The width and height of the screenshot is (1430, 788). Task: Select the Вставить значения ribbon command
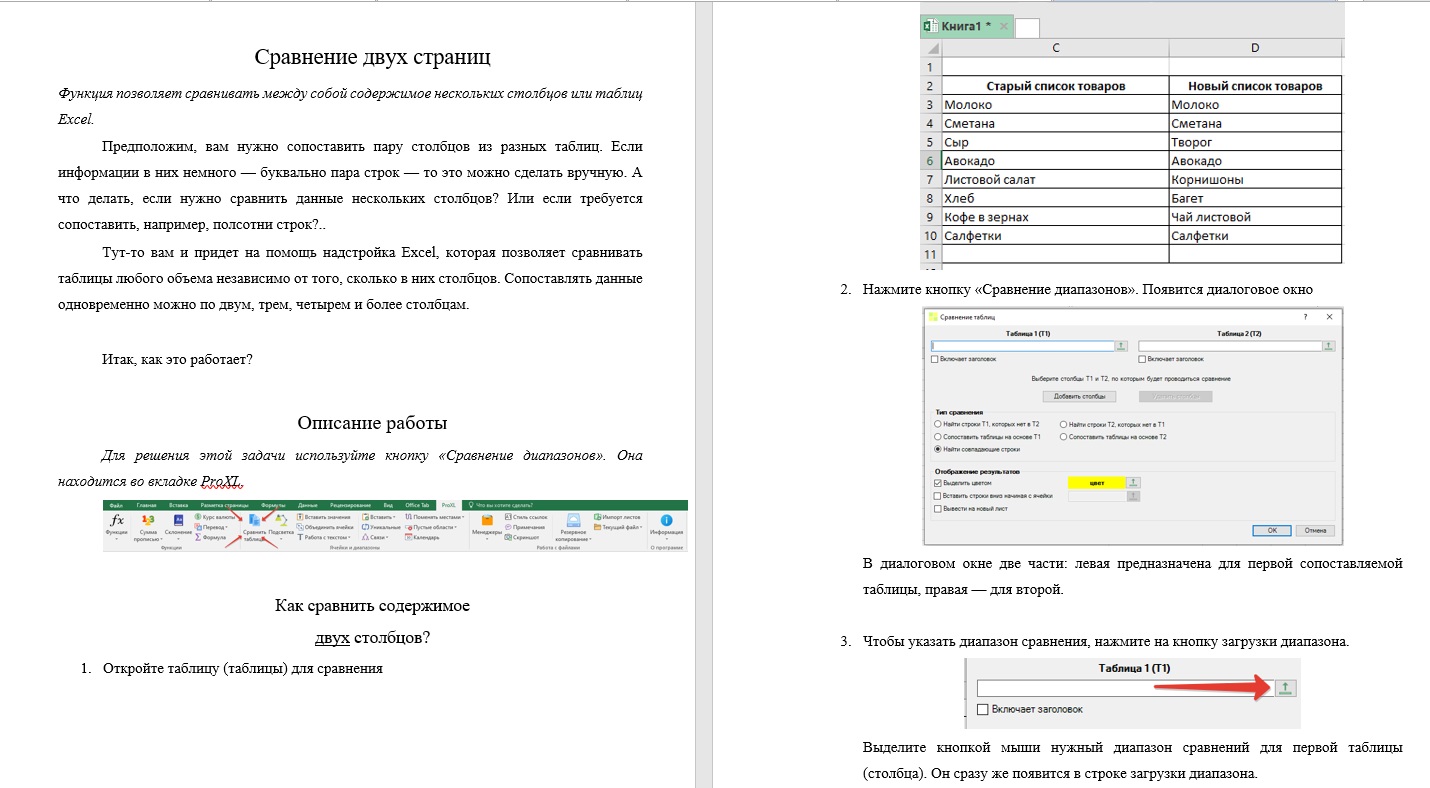tap(324, 517)
